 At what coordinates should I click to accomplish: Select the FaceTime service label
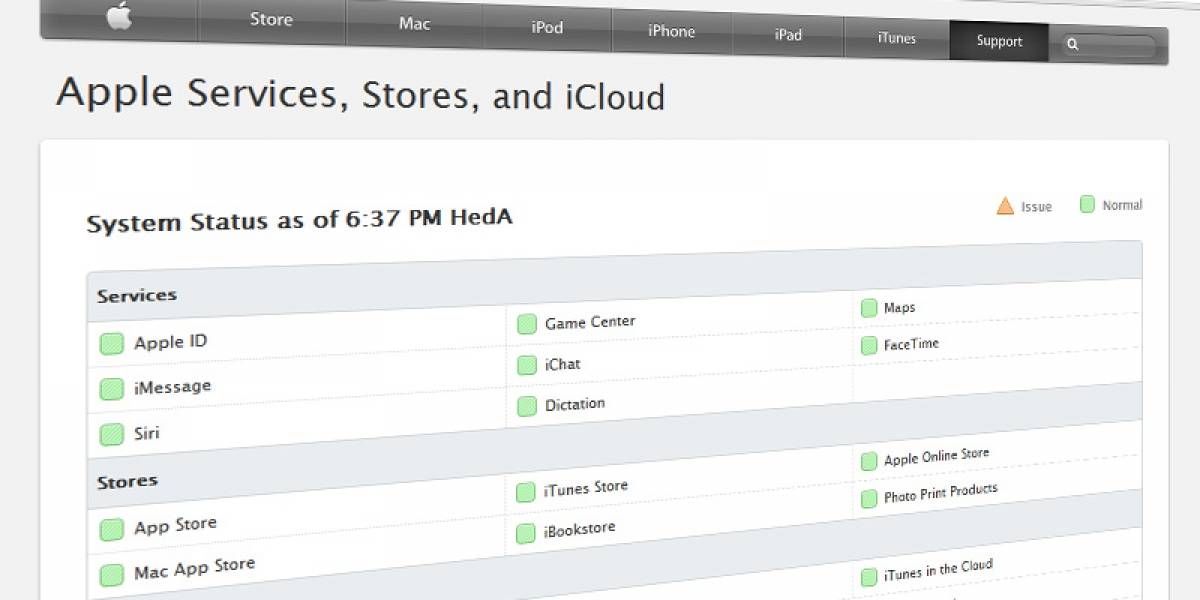pyautogui.click(x=911, y=344)
